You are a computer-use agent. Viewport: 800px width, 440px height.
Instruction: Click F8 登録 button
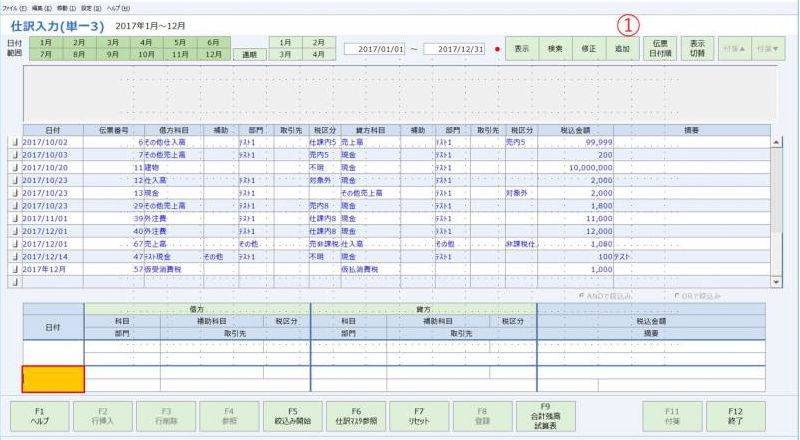(x=482, y=417)
